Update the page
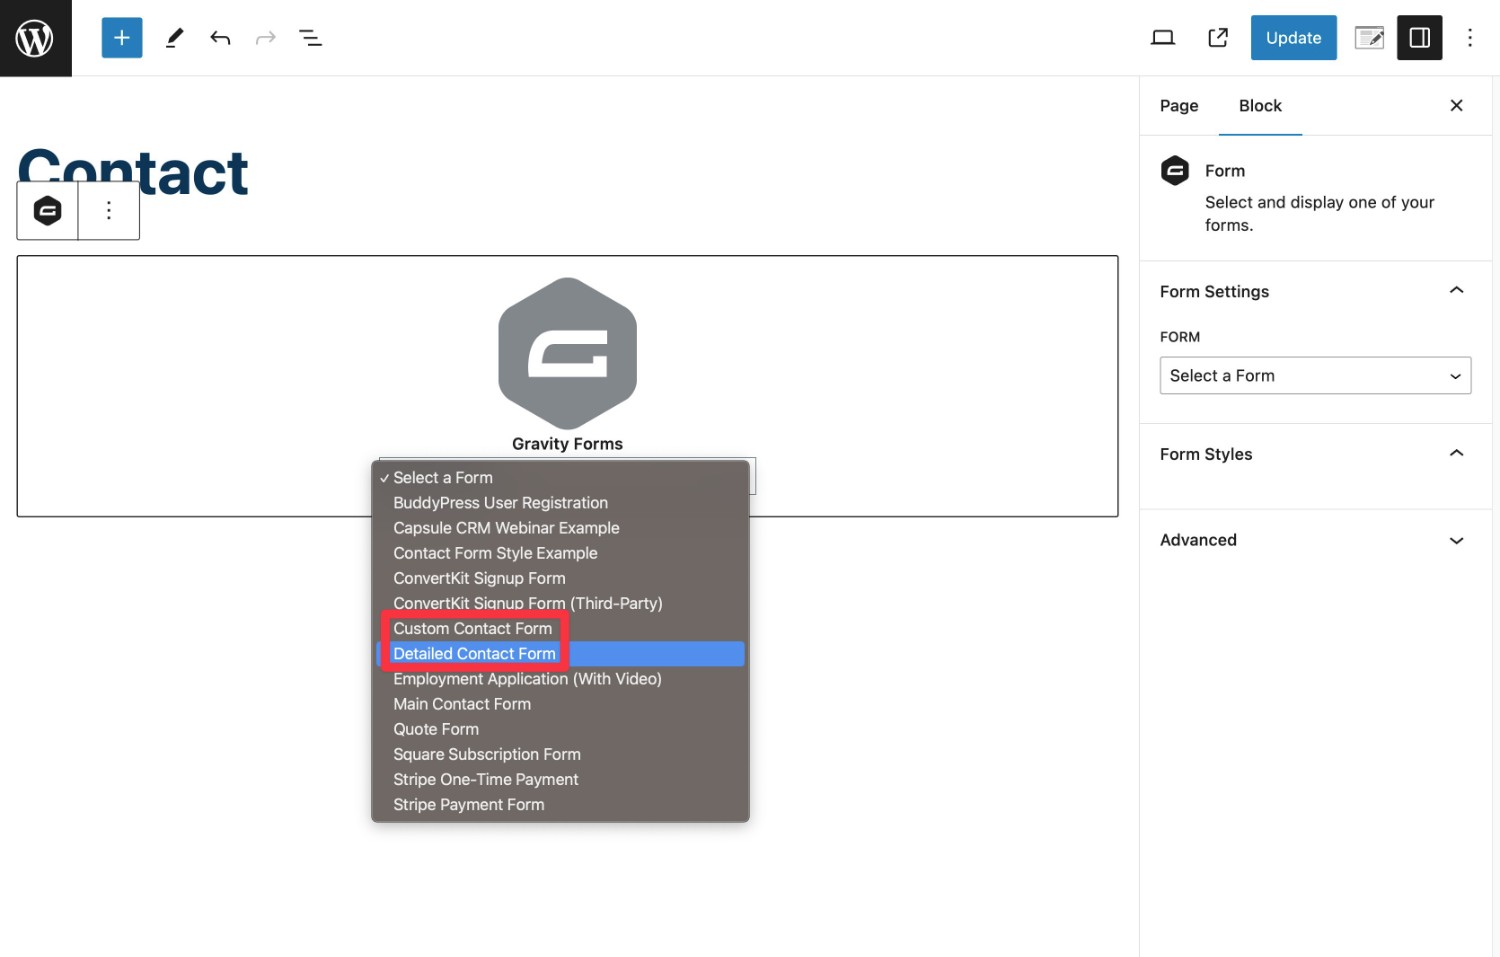Image resolution: width=1500 pixels, height=957 pixels. click(1293, 38)
